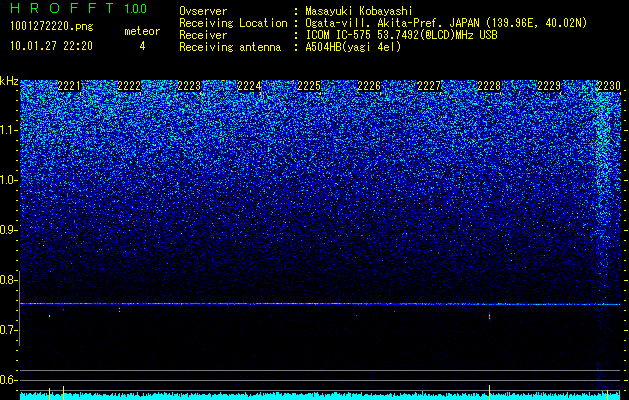
Task: Click the 2221 time marker
Action: click(x=69, y=86)
